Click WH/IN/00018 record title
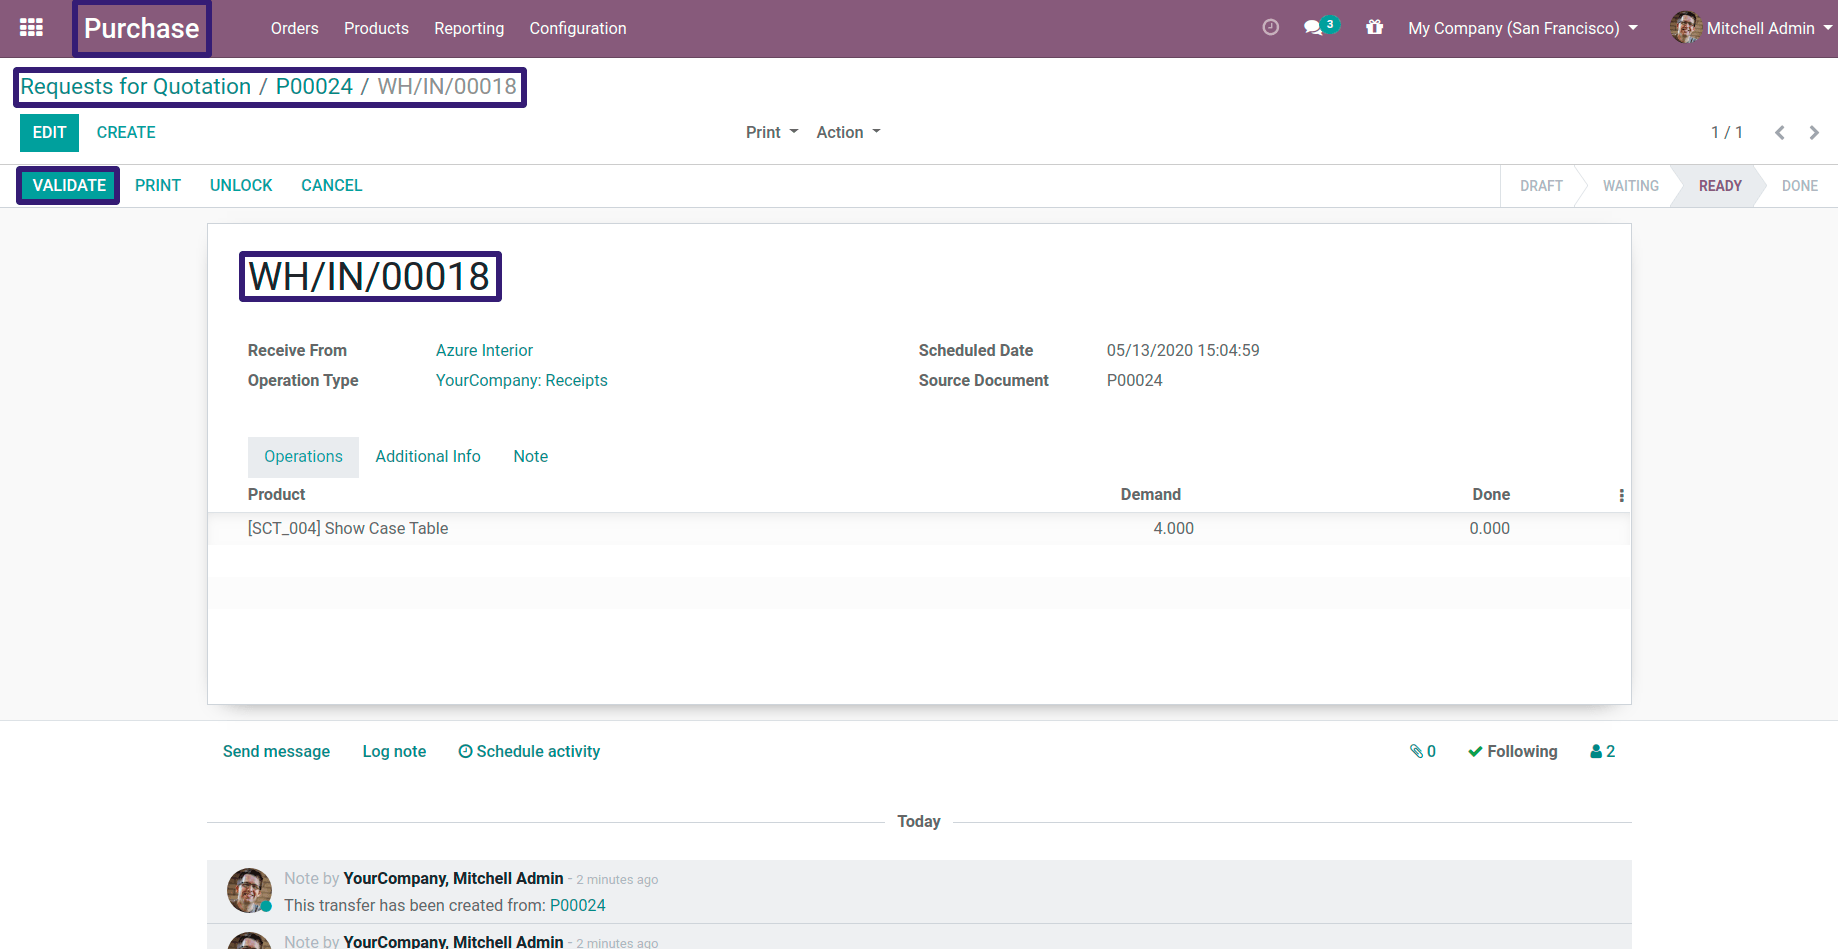This screenshot has height=949, width=1838. (x=369, y=276)
